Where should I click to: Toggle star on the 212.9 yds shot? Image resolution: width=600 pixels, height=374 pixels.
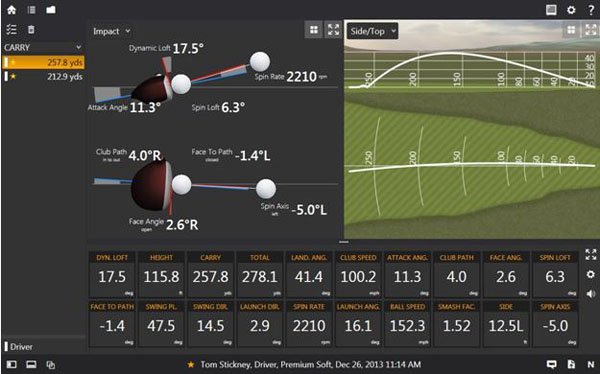click(x=13, y=77)
